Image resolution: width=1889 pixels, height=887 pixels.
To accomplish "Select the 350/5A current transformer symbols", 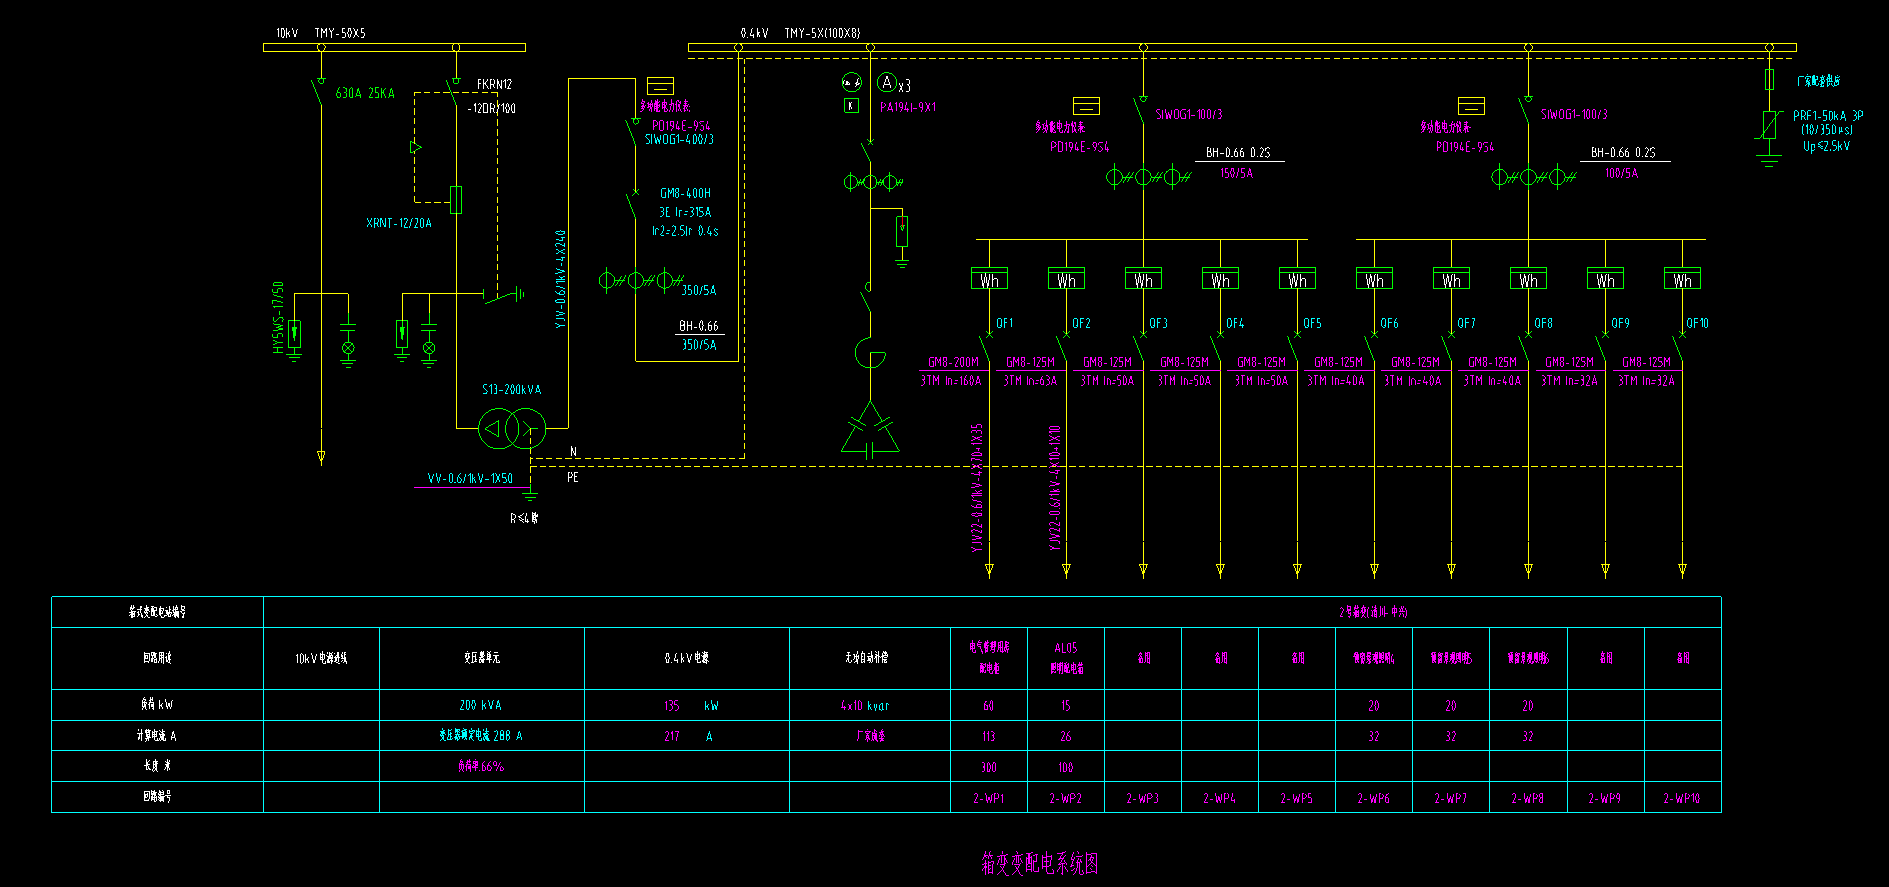I will click(640, 280).
